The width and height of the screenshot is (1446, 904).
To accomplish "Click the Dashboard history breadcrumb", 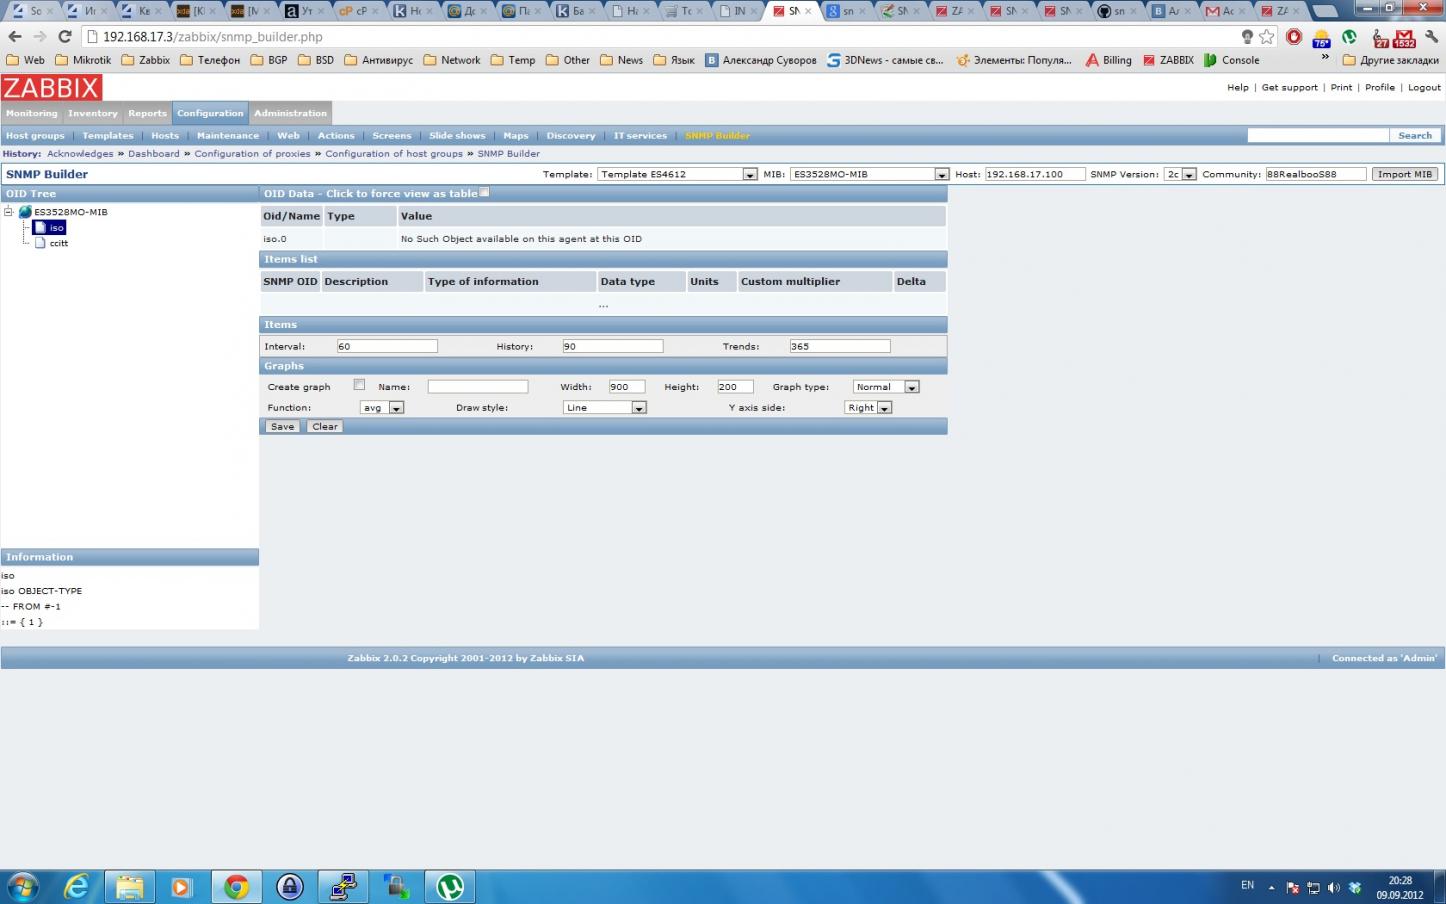I will [x=154, y=154].
